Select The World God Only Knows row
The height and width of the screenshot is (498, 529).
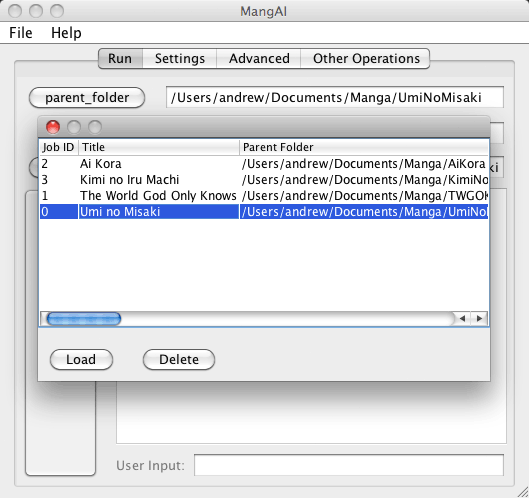(264, 196)
